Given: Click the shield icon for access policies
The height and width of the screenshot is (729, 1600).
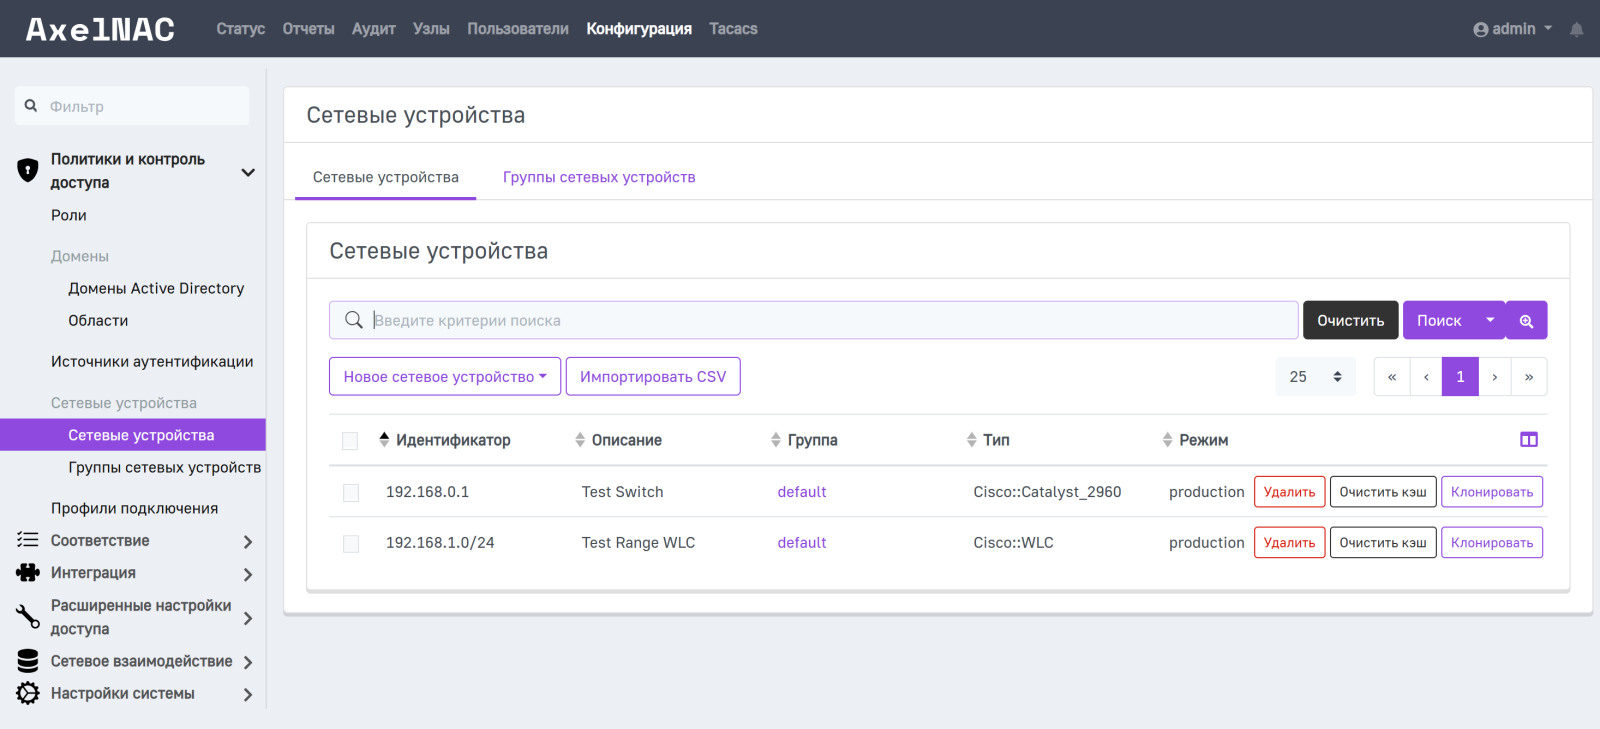Looking at the screenshot, I should (28, 170).
